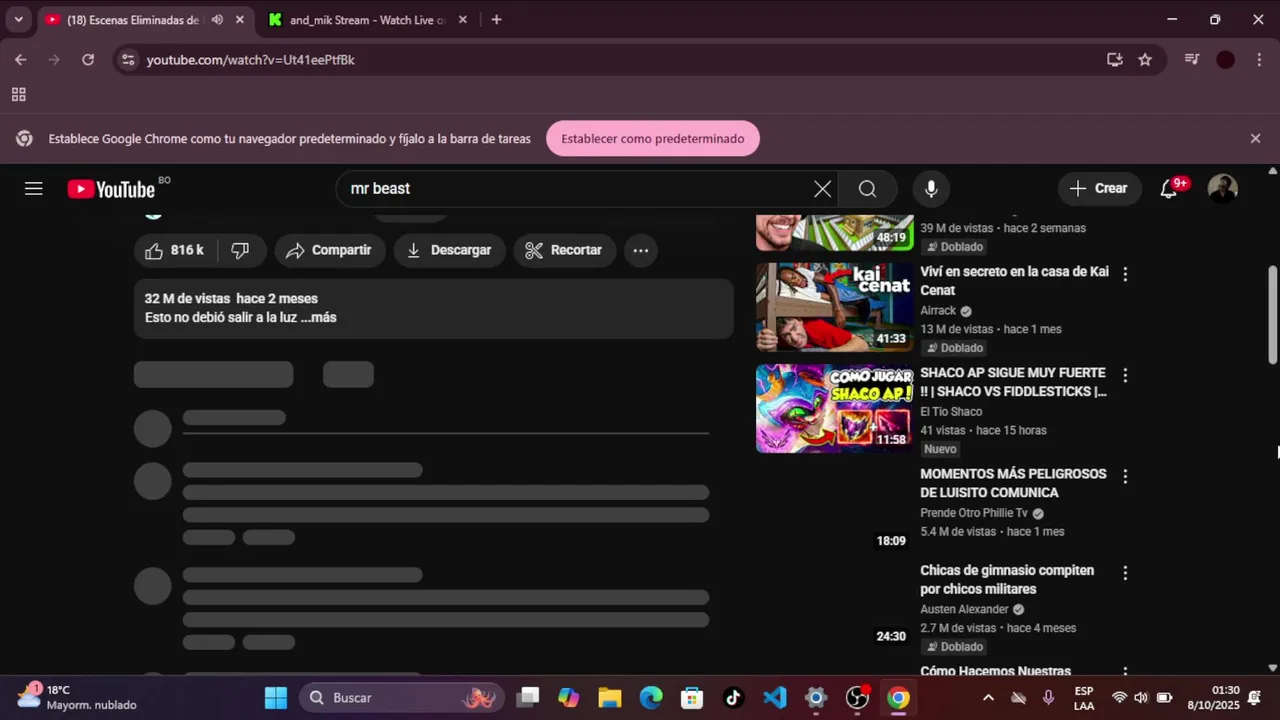Close the and_mik Stream tab

[462, 20]
